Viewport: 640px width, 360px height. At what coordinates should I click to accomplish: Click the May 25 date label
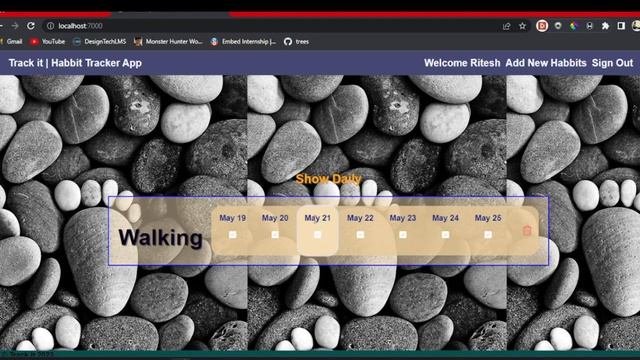488,218
